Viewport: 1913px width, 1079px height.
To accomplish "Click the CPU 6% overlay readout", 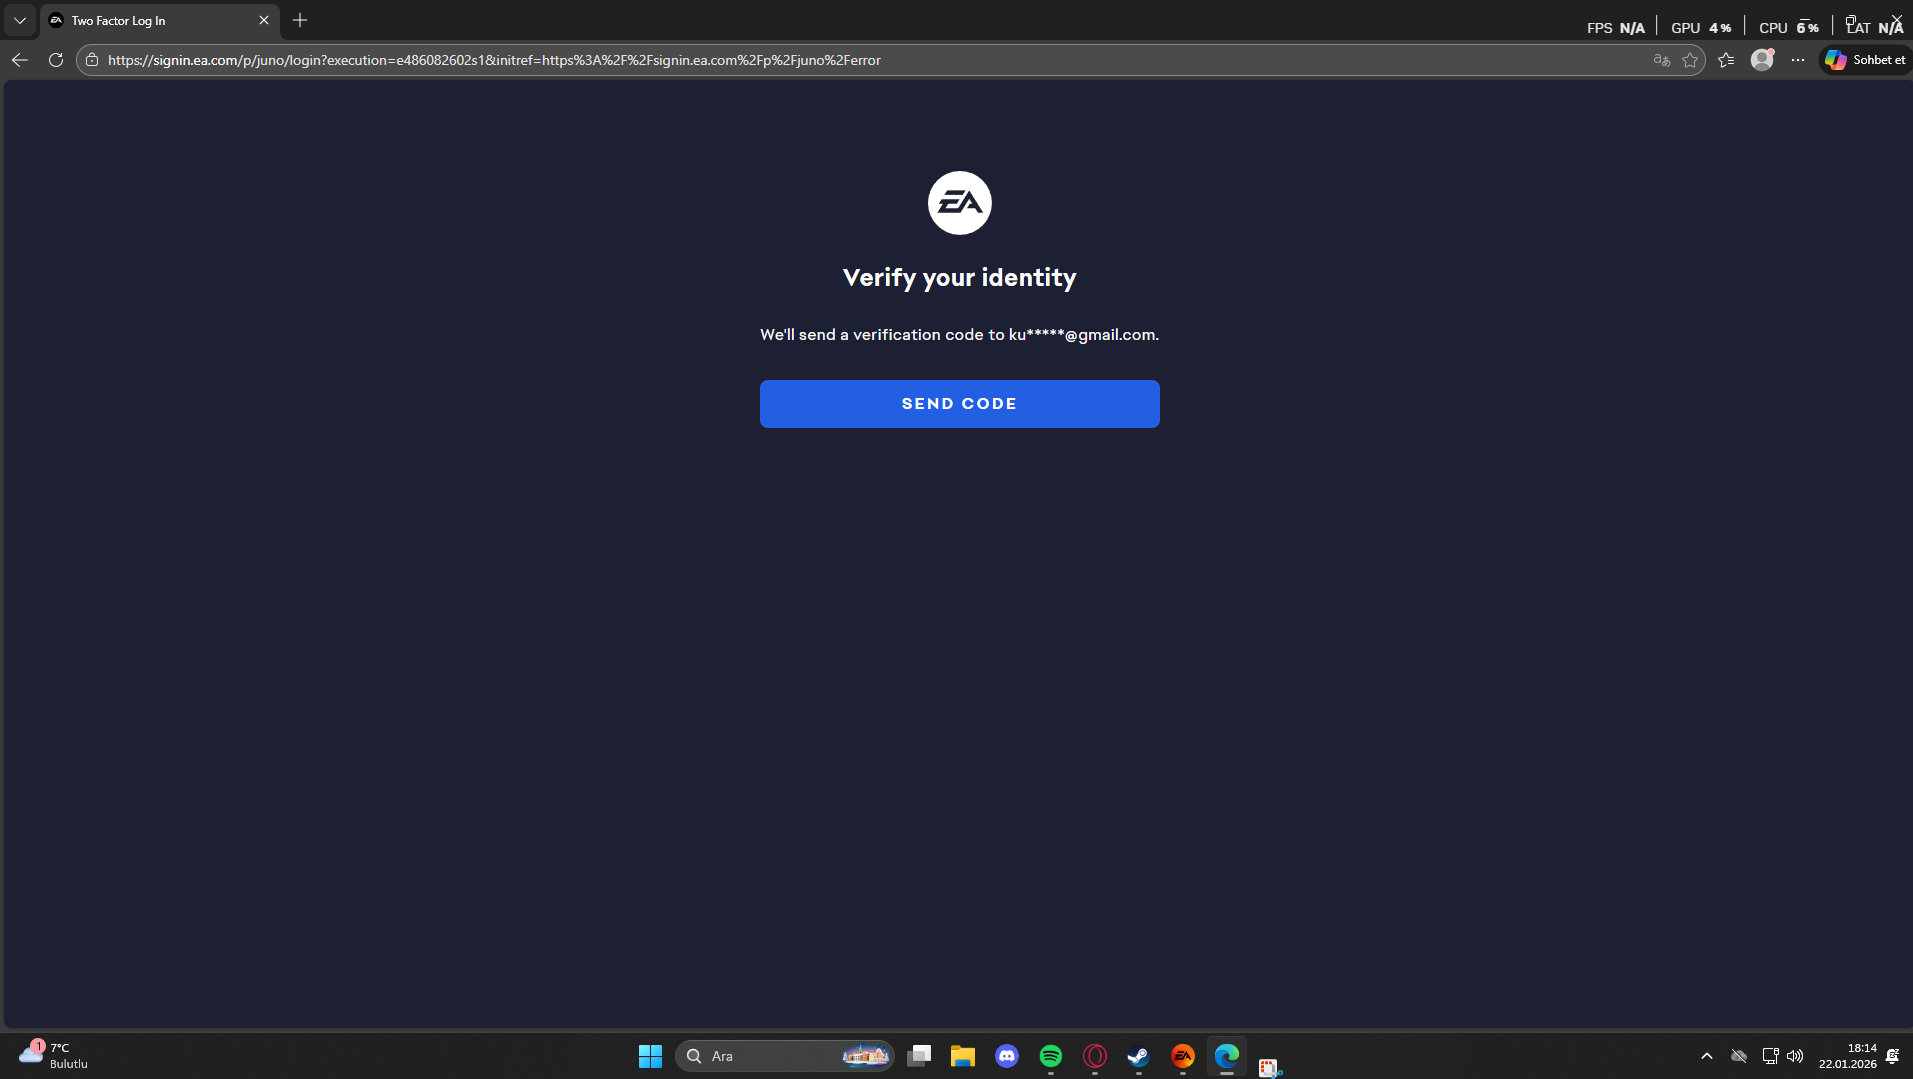I will 1789,28.
